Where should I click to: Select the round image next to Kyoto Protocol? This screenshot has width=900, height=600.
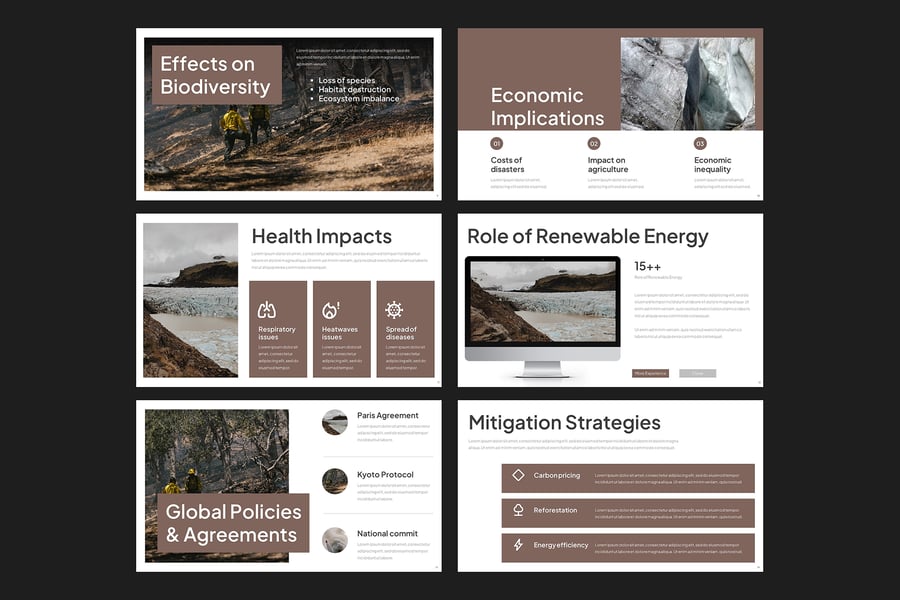coord(335,481)
